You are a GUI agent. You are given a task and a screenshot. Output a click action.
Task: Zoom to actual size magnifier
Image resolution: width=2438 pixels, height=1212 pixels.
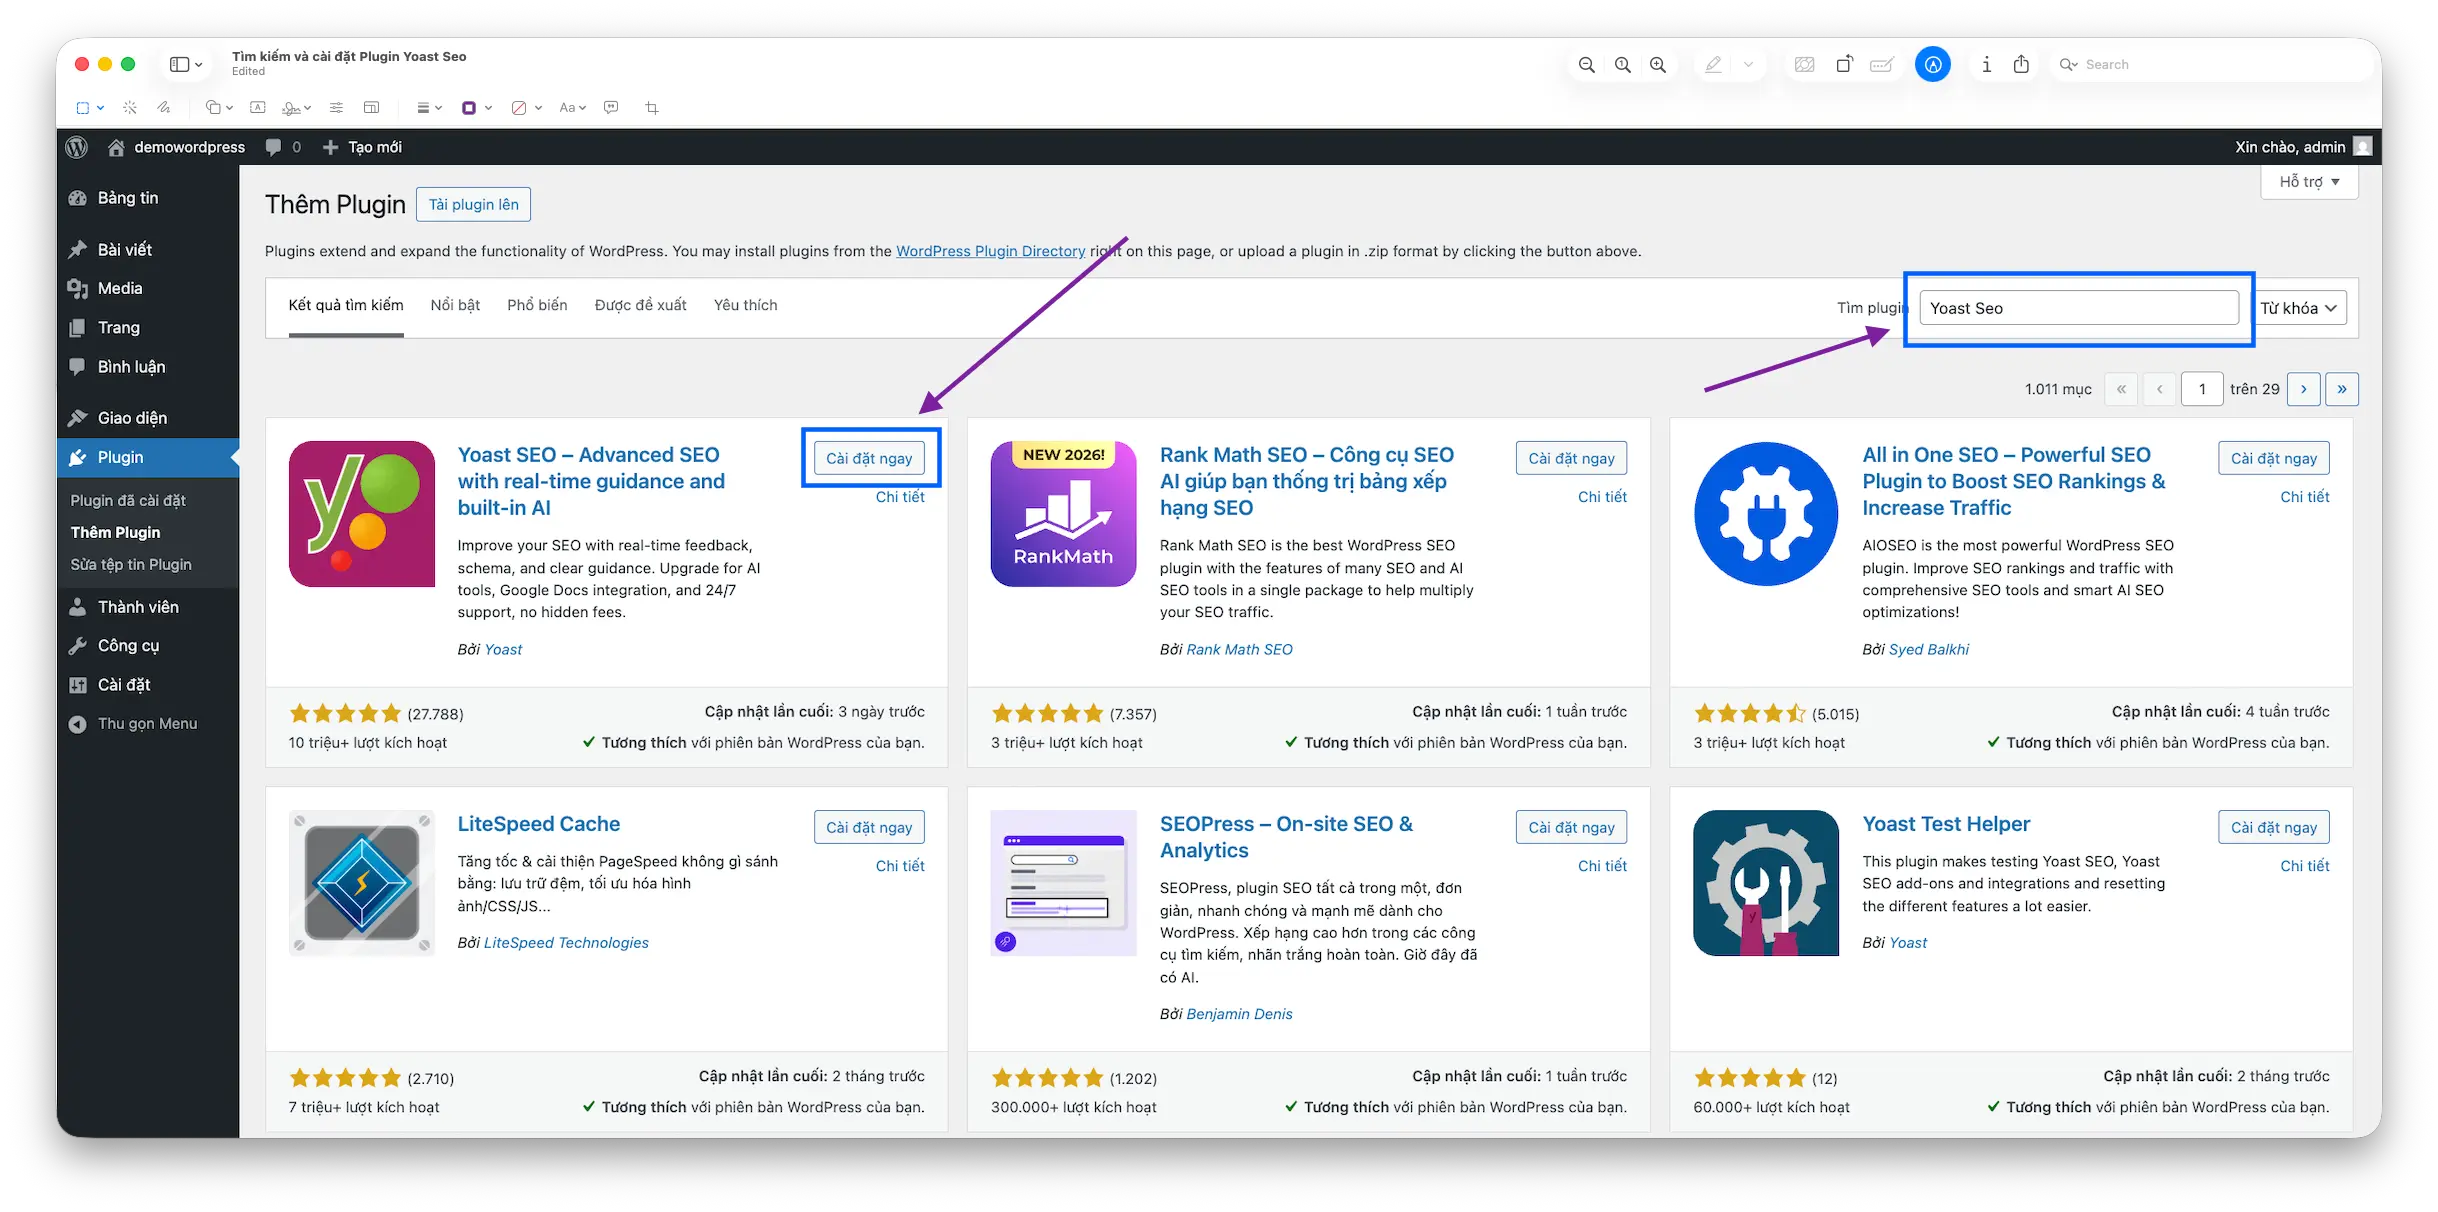(1622, 65)
